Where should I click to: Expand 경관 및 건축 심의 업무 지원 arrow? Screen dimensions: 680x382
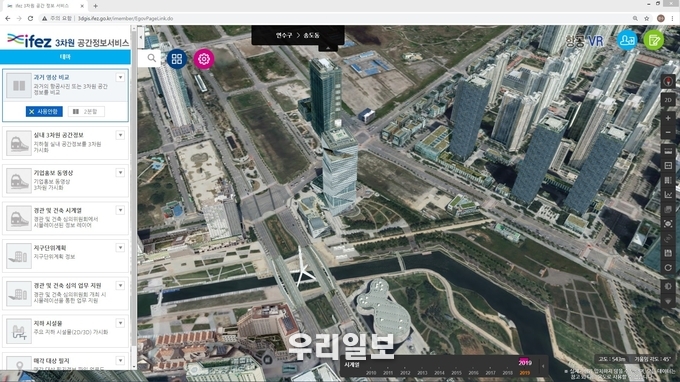coord(120,286)
